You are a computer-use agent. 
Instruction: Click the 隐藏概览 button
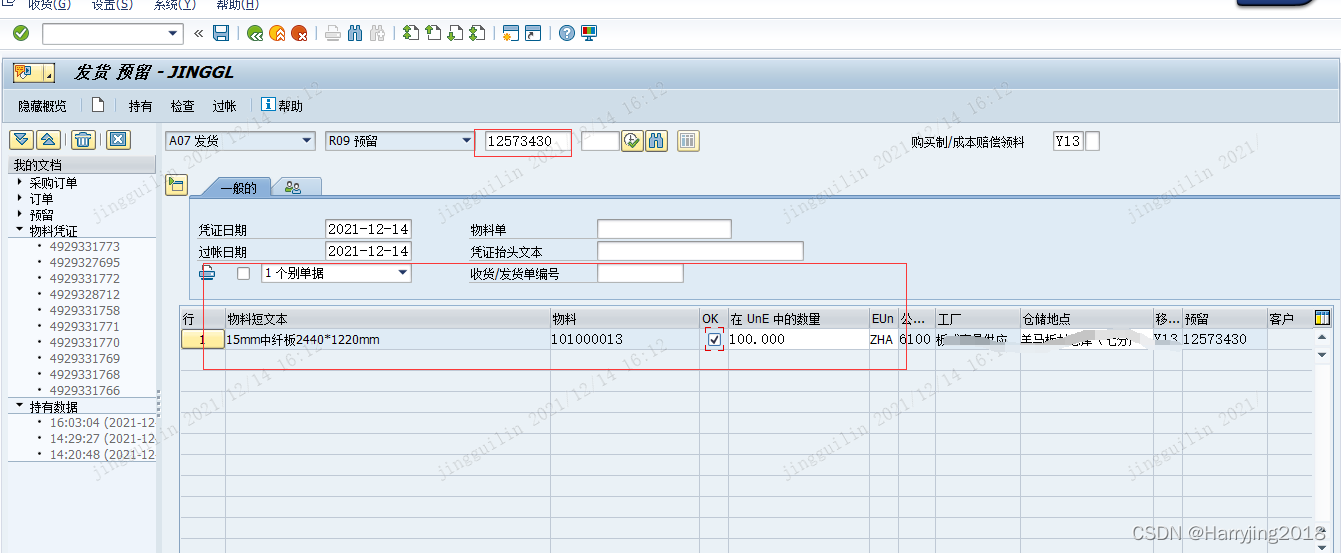point(42,106)
